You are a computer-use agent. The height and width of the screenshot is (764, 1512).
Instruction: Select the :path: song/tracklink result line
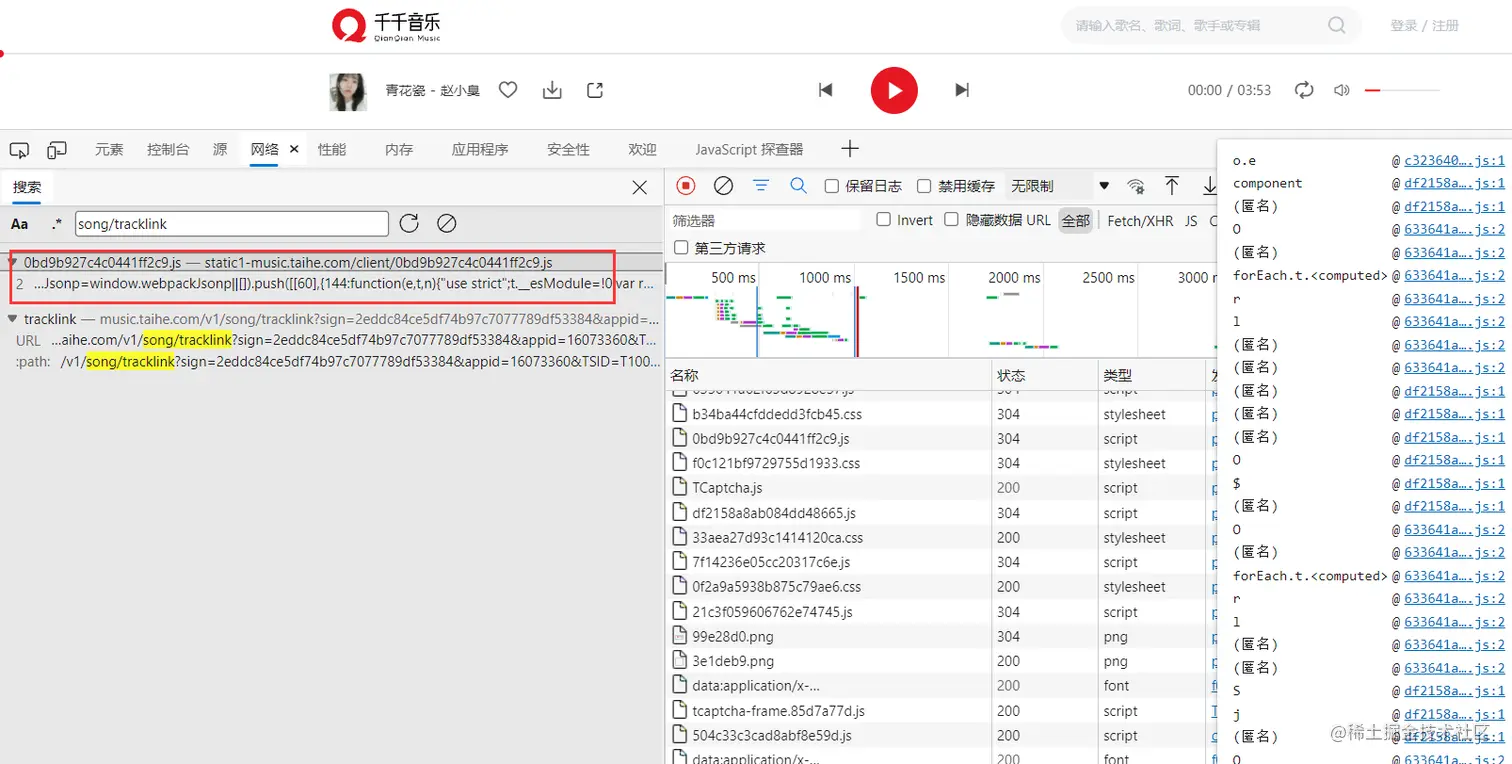click(334, 362)
